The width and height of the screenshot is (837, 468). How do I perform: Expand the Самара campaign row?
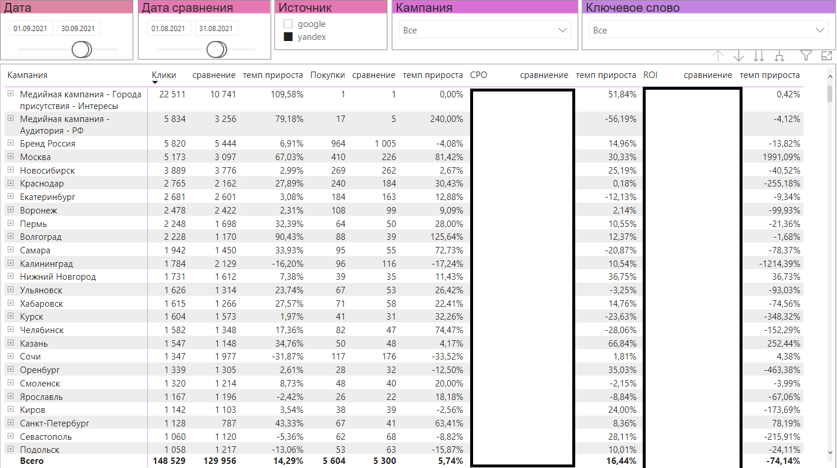(x=10, y=250)
